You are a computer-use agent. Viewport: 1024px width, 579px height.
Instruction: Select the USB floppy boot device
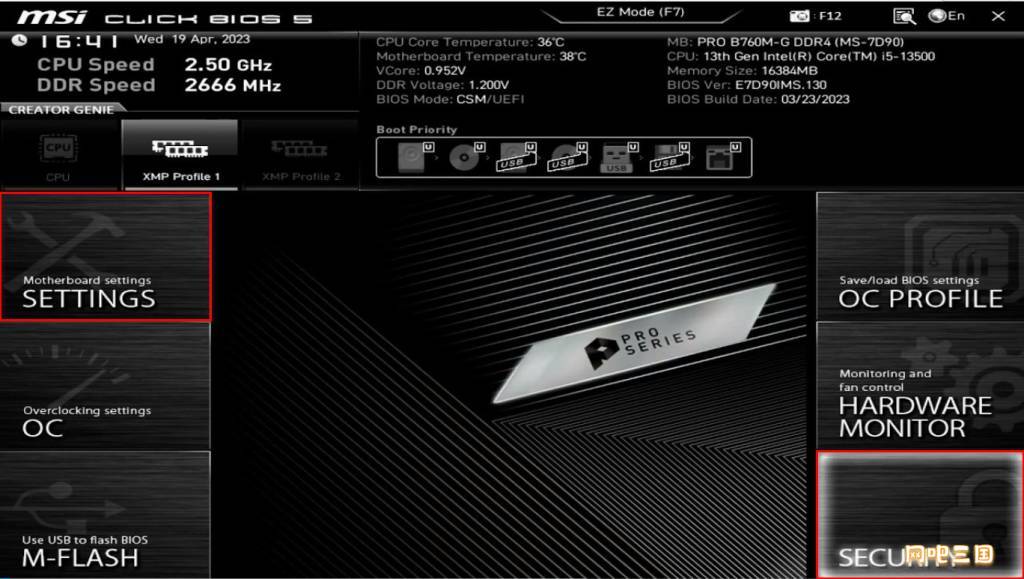[670, 157]
